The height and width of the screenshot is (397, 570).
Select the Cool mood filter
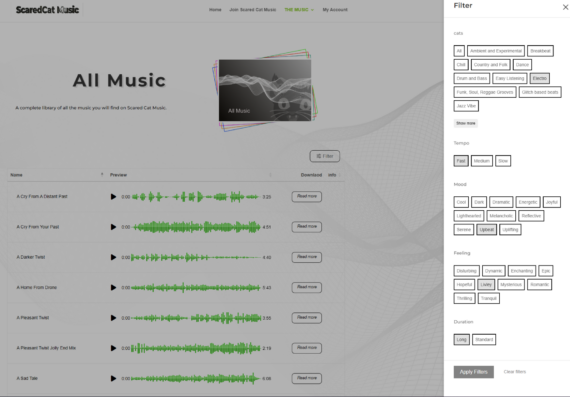point(461,202)
